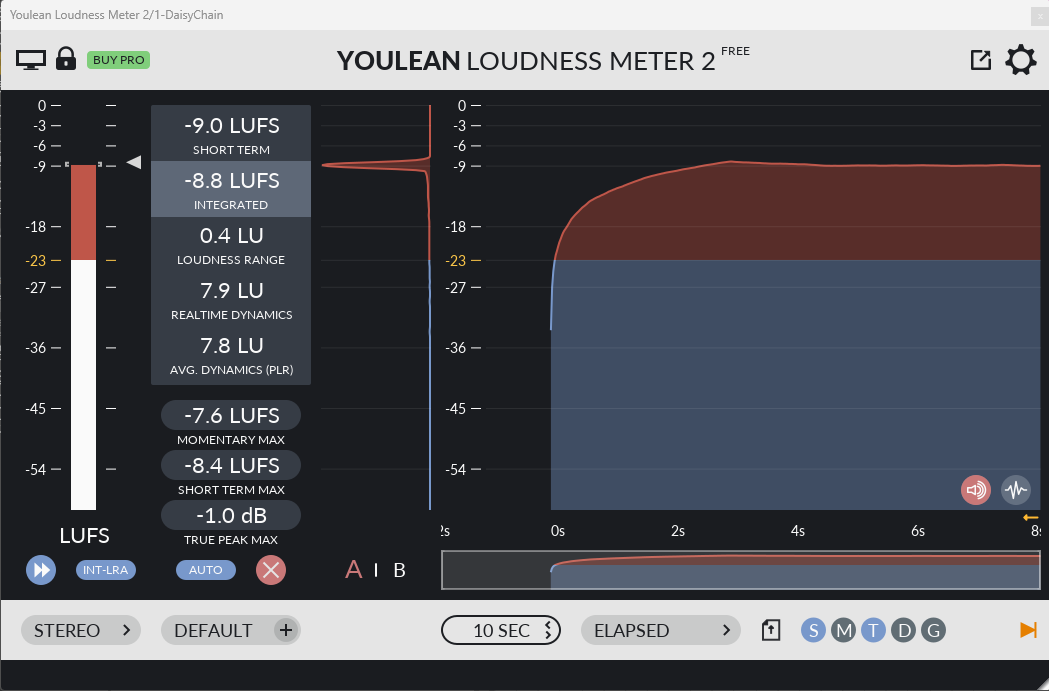Click the red loudness speaker icon
This screenshot has width=1049, height=691.
975,490
